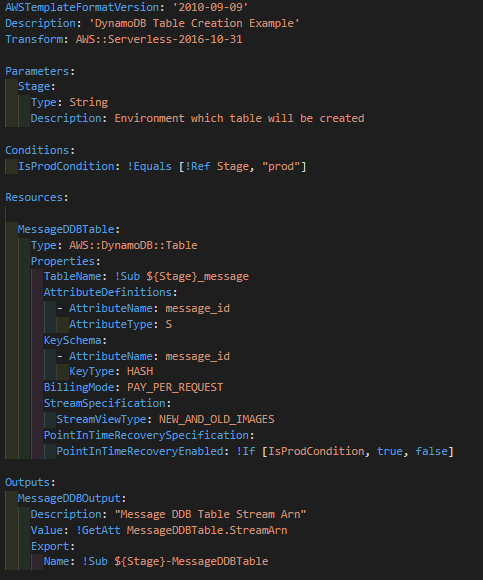Click the AttributeDefinitions key
This screenshot has height=580, width=483.
click(108, 292)
